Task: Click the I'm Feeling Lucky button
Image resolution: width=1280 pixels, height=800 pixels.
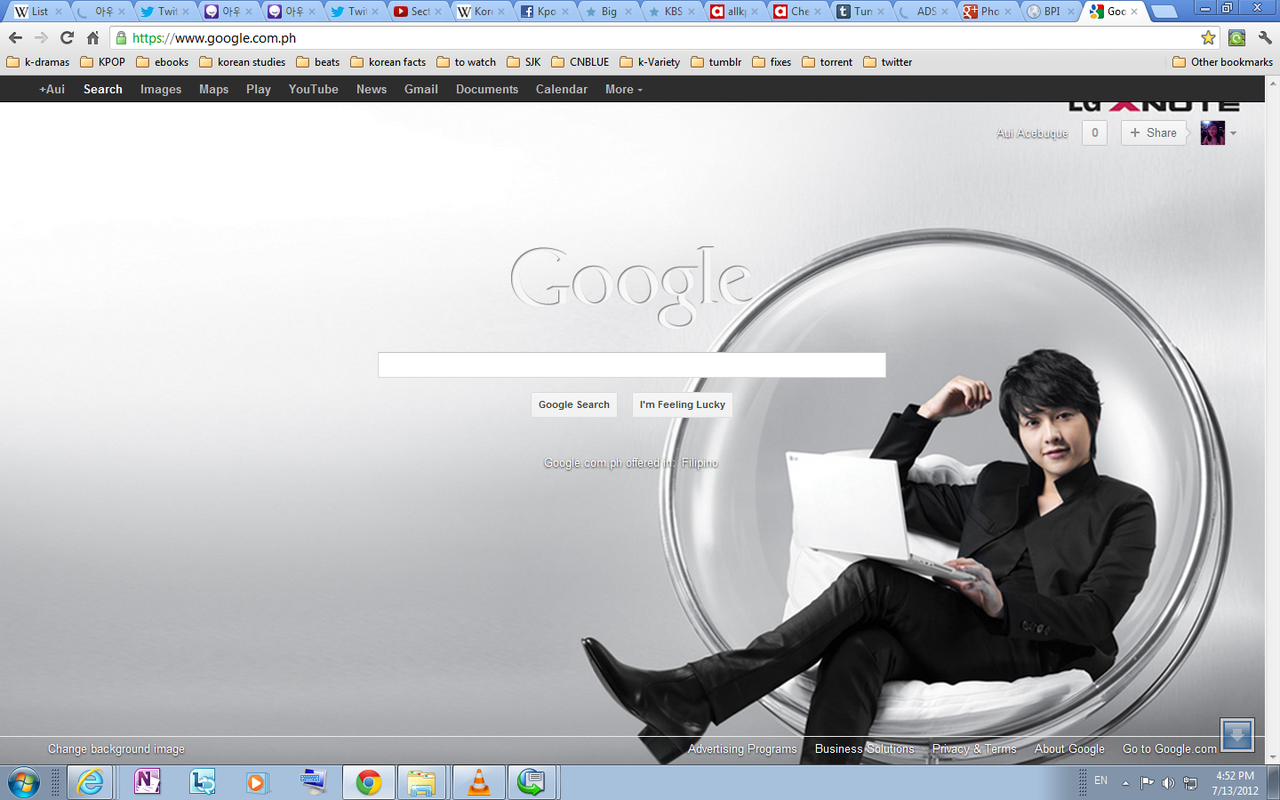Action: tap(682, 405)
